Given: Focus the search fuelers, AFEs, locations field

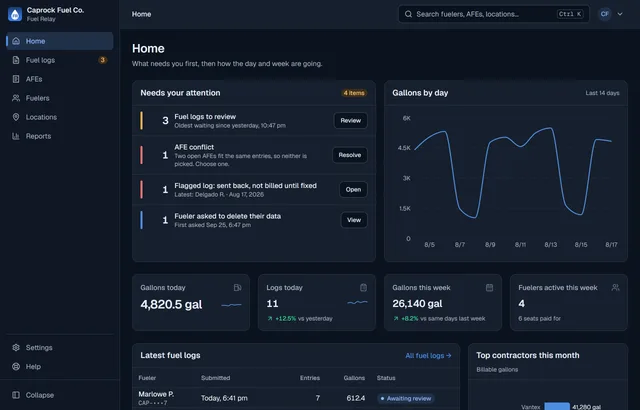Looking at the screenshot, I should [x=494, y=14].
